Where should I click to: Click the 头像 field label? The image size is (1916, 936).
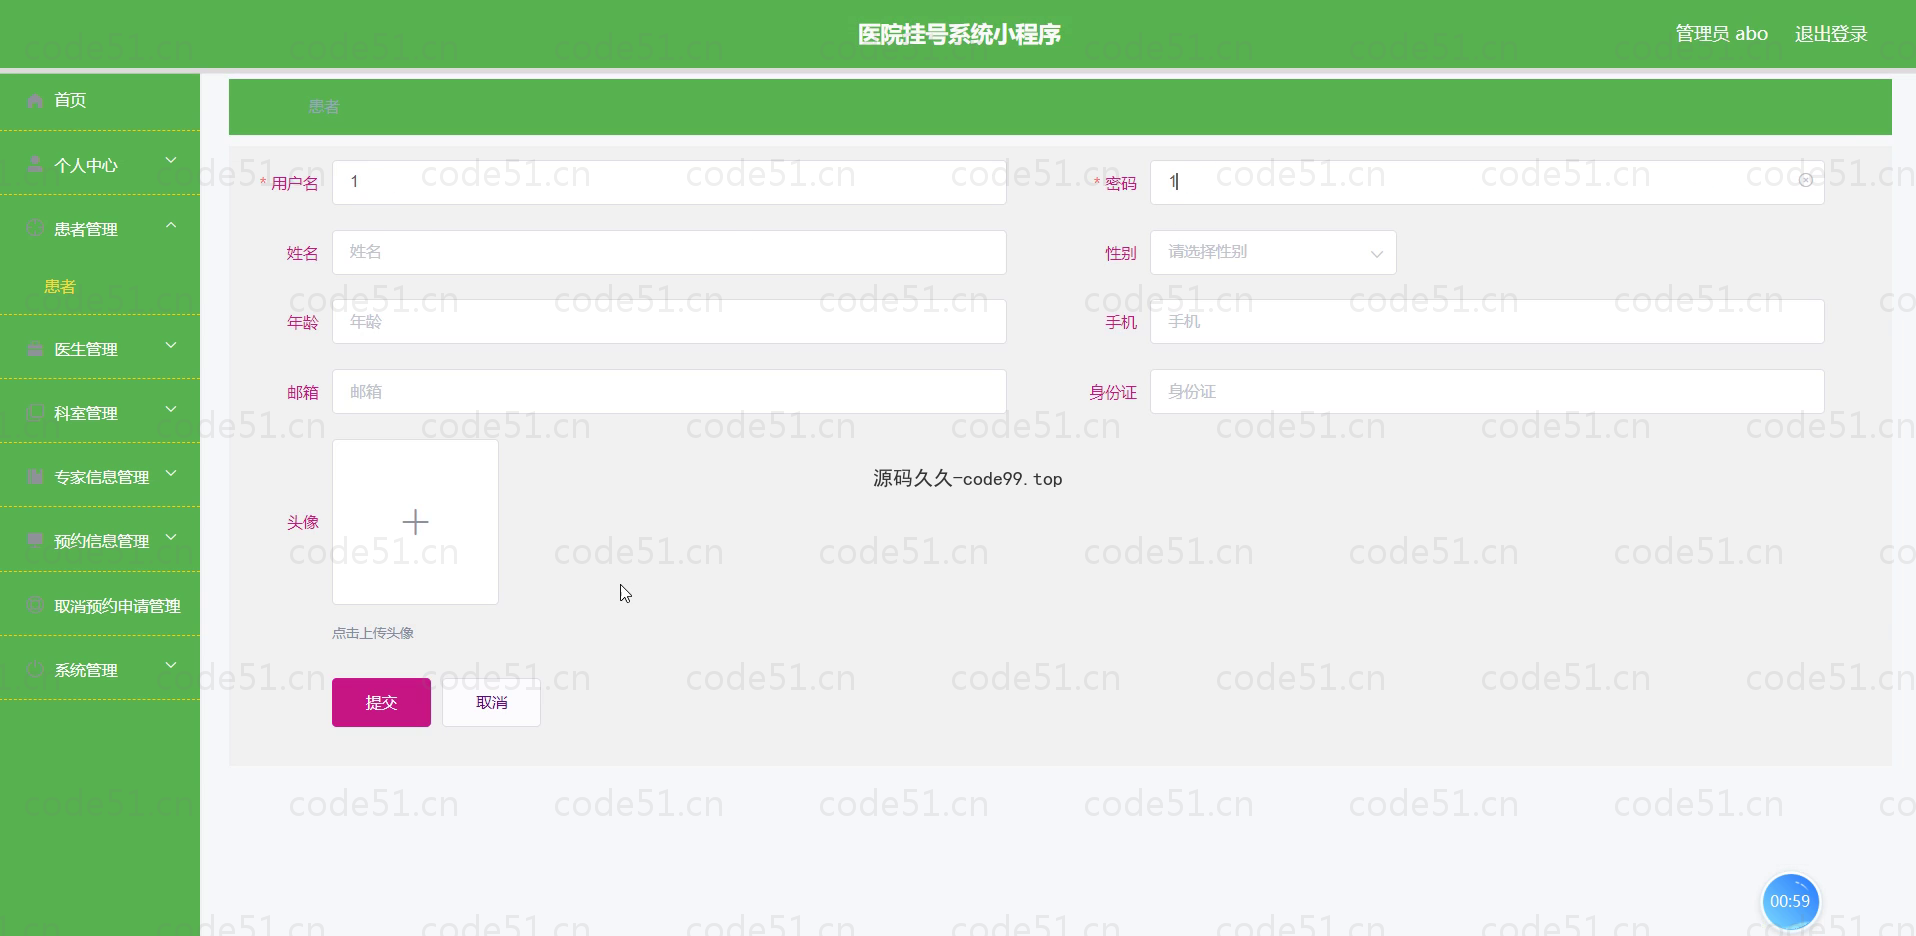pos(303,522)
